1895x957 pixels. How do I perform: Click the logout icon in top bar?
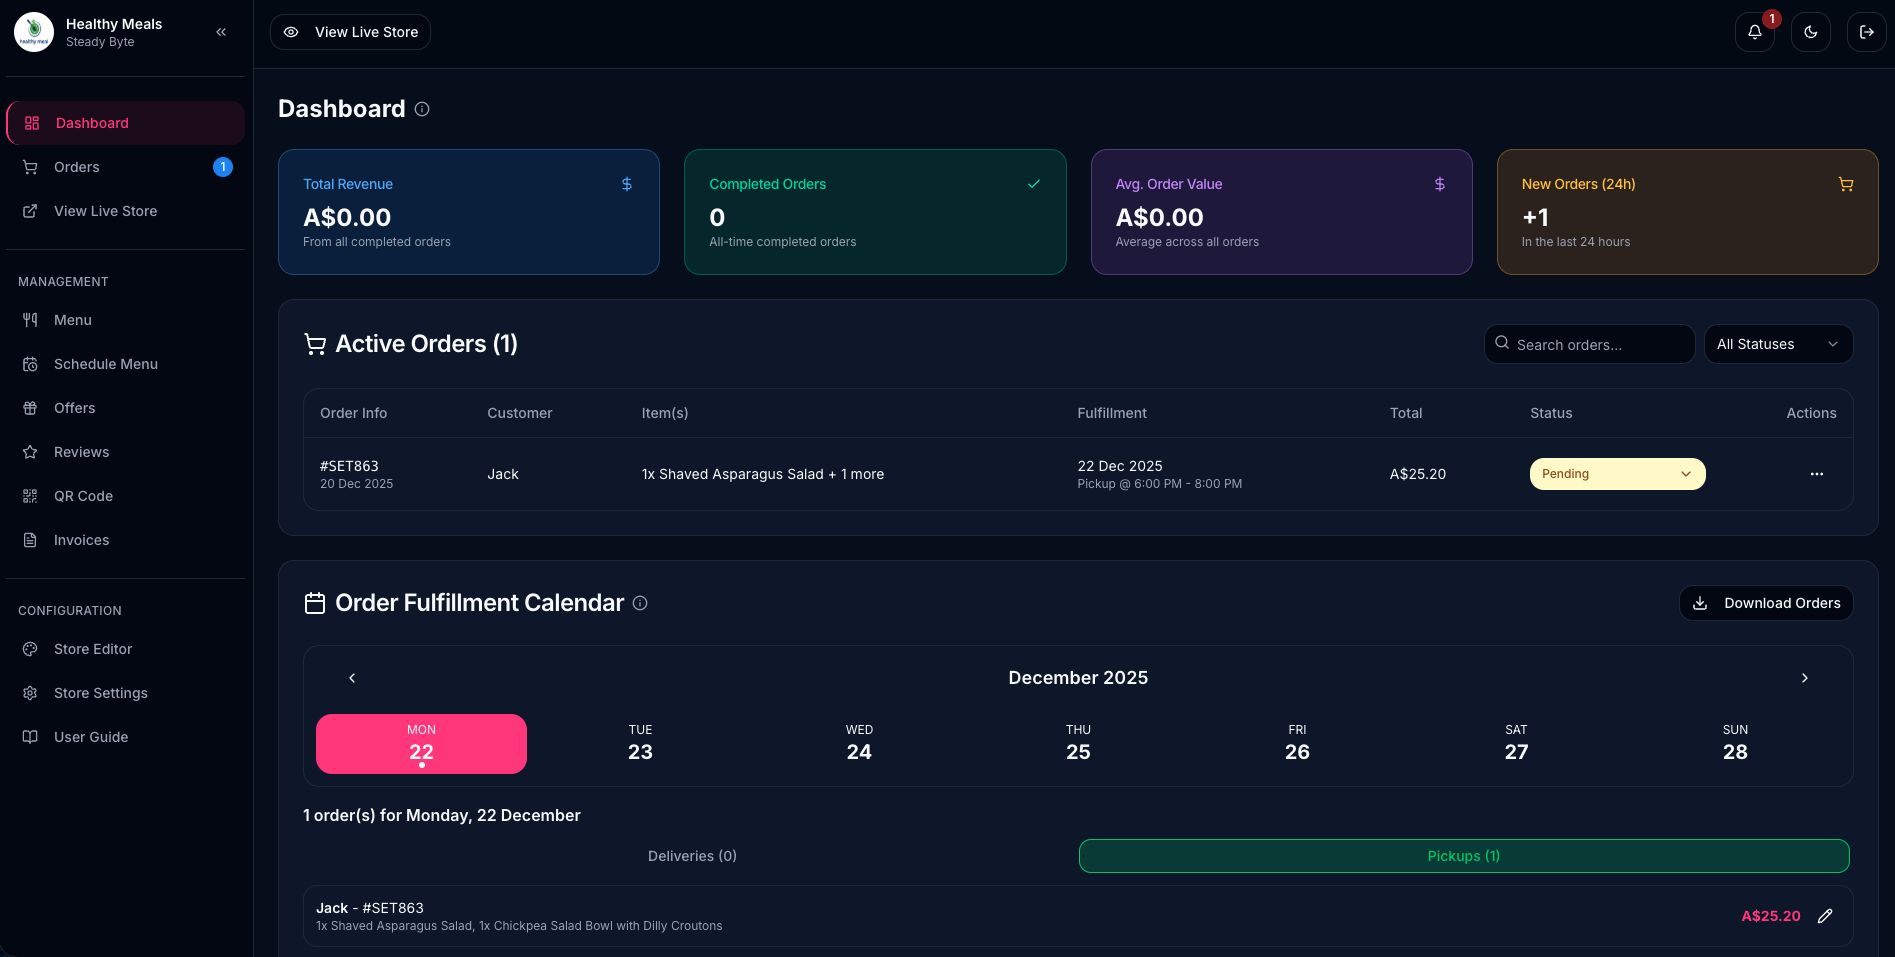click(x=1866, y=32)
